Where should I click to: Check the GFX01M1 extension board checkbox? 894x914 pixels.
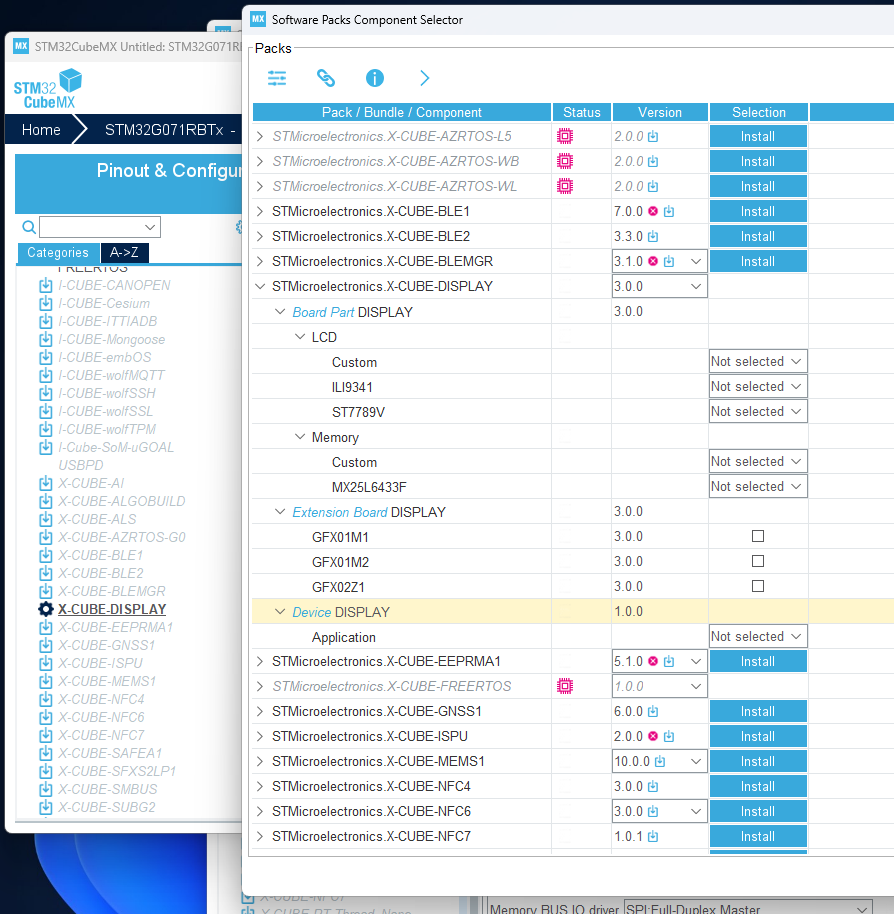758,536
